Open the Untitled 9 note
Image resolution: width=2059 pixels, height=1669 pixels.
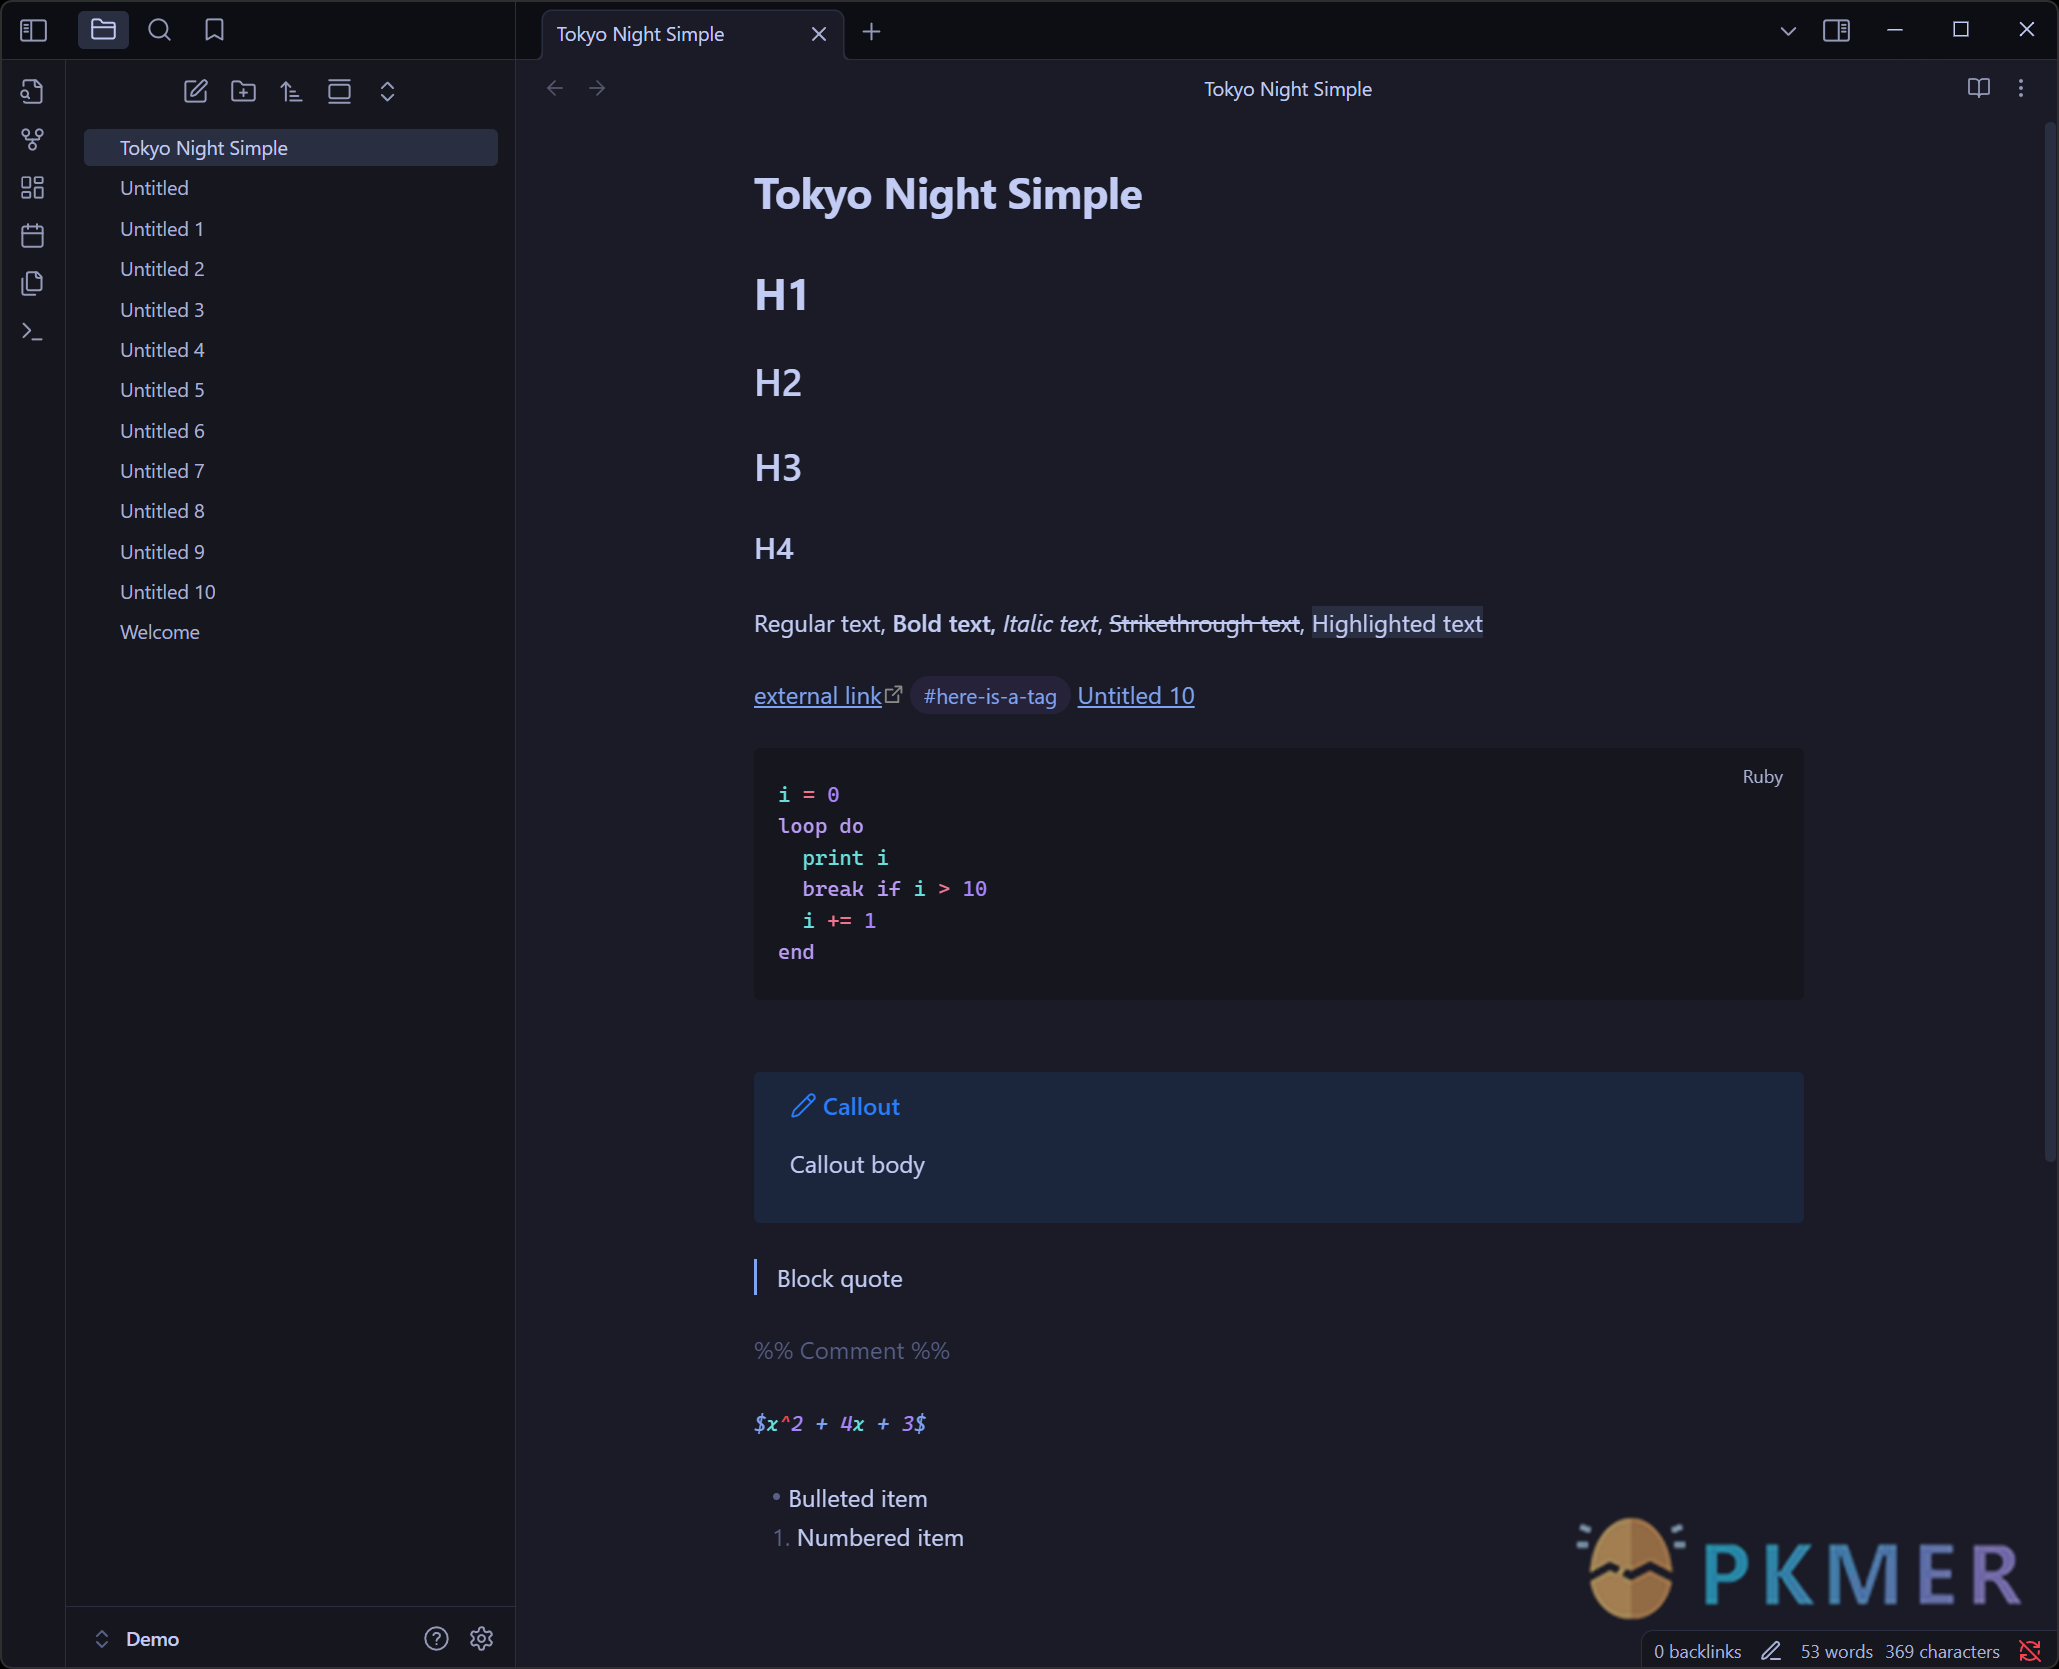click(291, 552)
